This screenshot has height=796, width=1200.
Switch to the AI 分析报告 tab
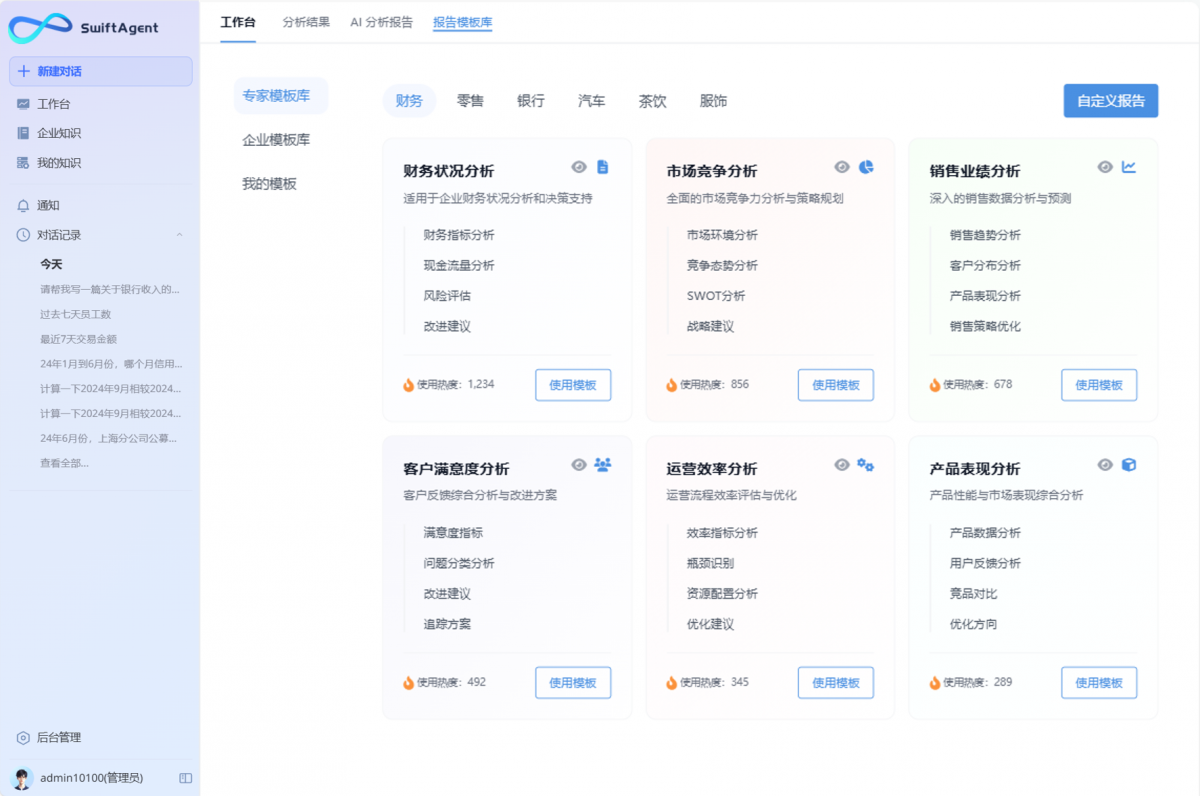pos(381,22)
